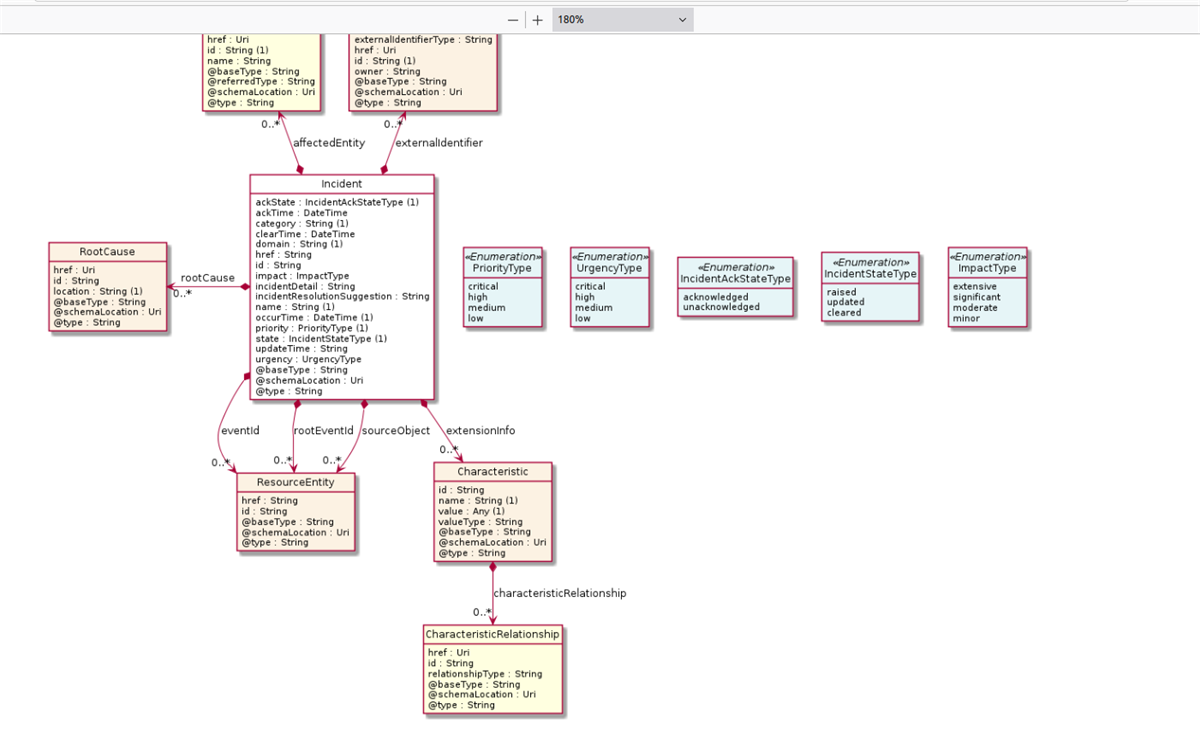Image resolution: width=1200 pixels, height=740 pixels.
Task: Click 'low' in the PriorityType box
Action: (476, 318)
